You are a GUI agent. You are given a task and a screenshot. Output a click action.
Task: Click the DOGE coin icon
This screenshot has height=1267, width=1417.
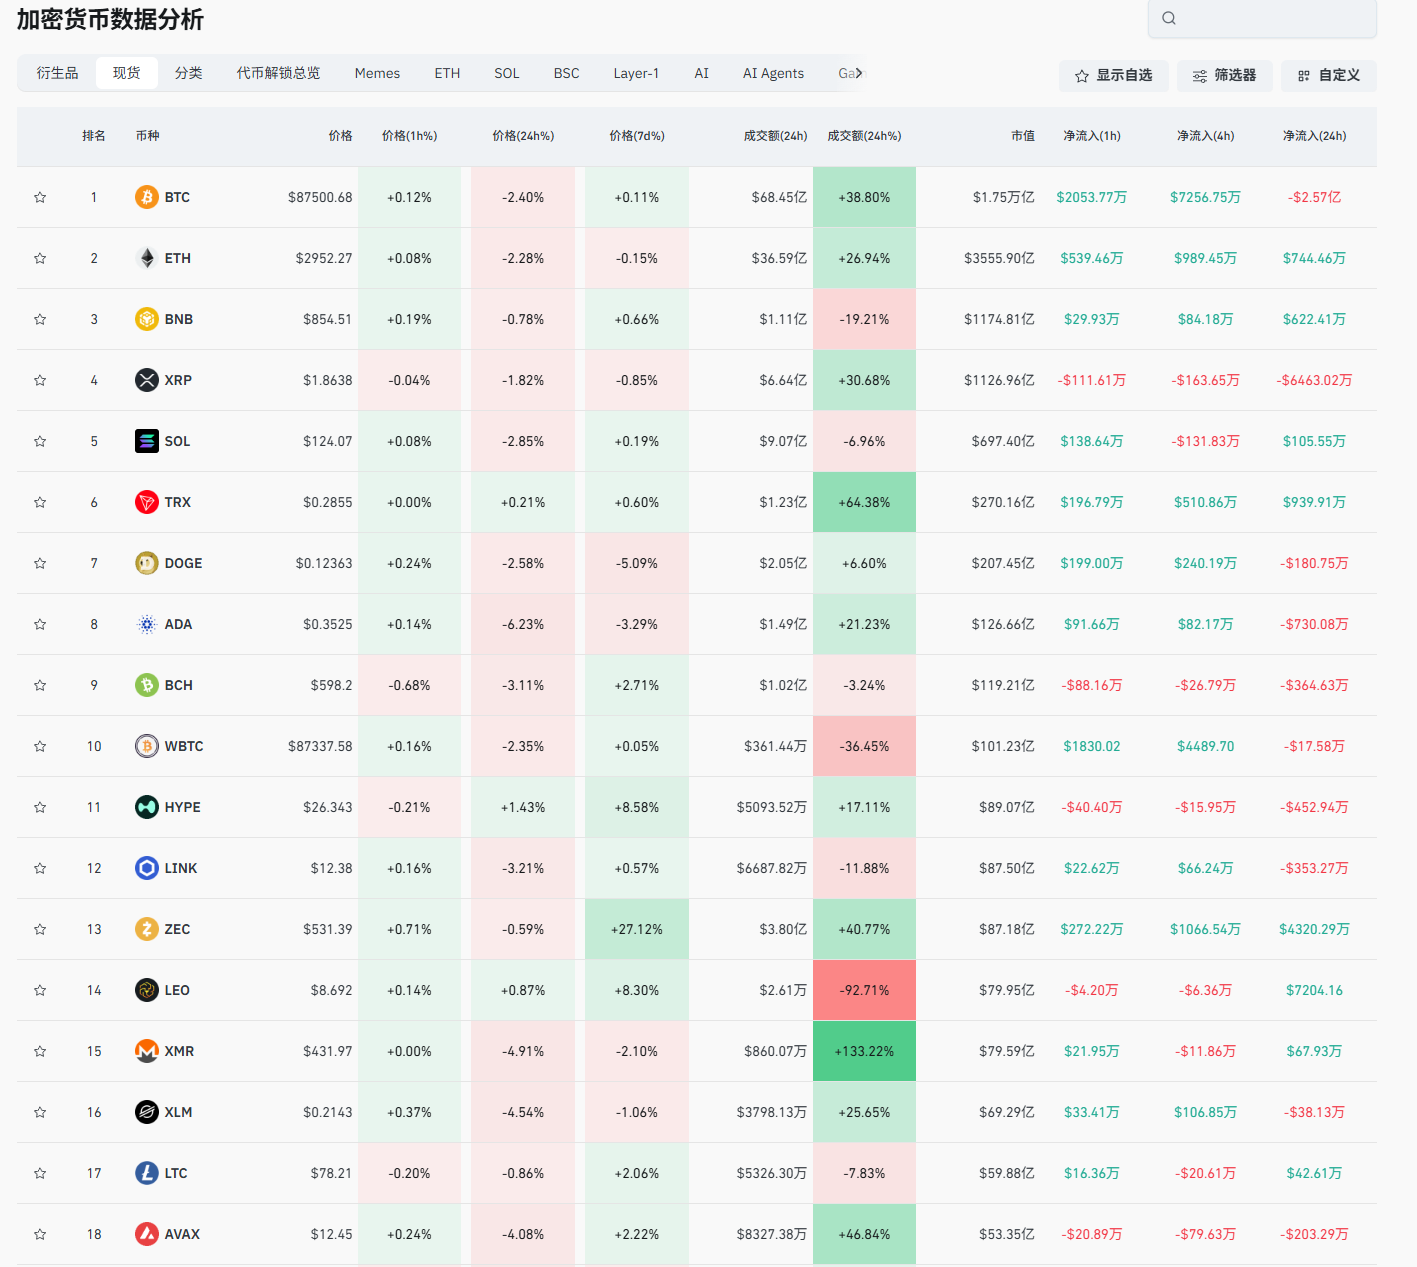click(x=147, y=563)
